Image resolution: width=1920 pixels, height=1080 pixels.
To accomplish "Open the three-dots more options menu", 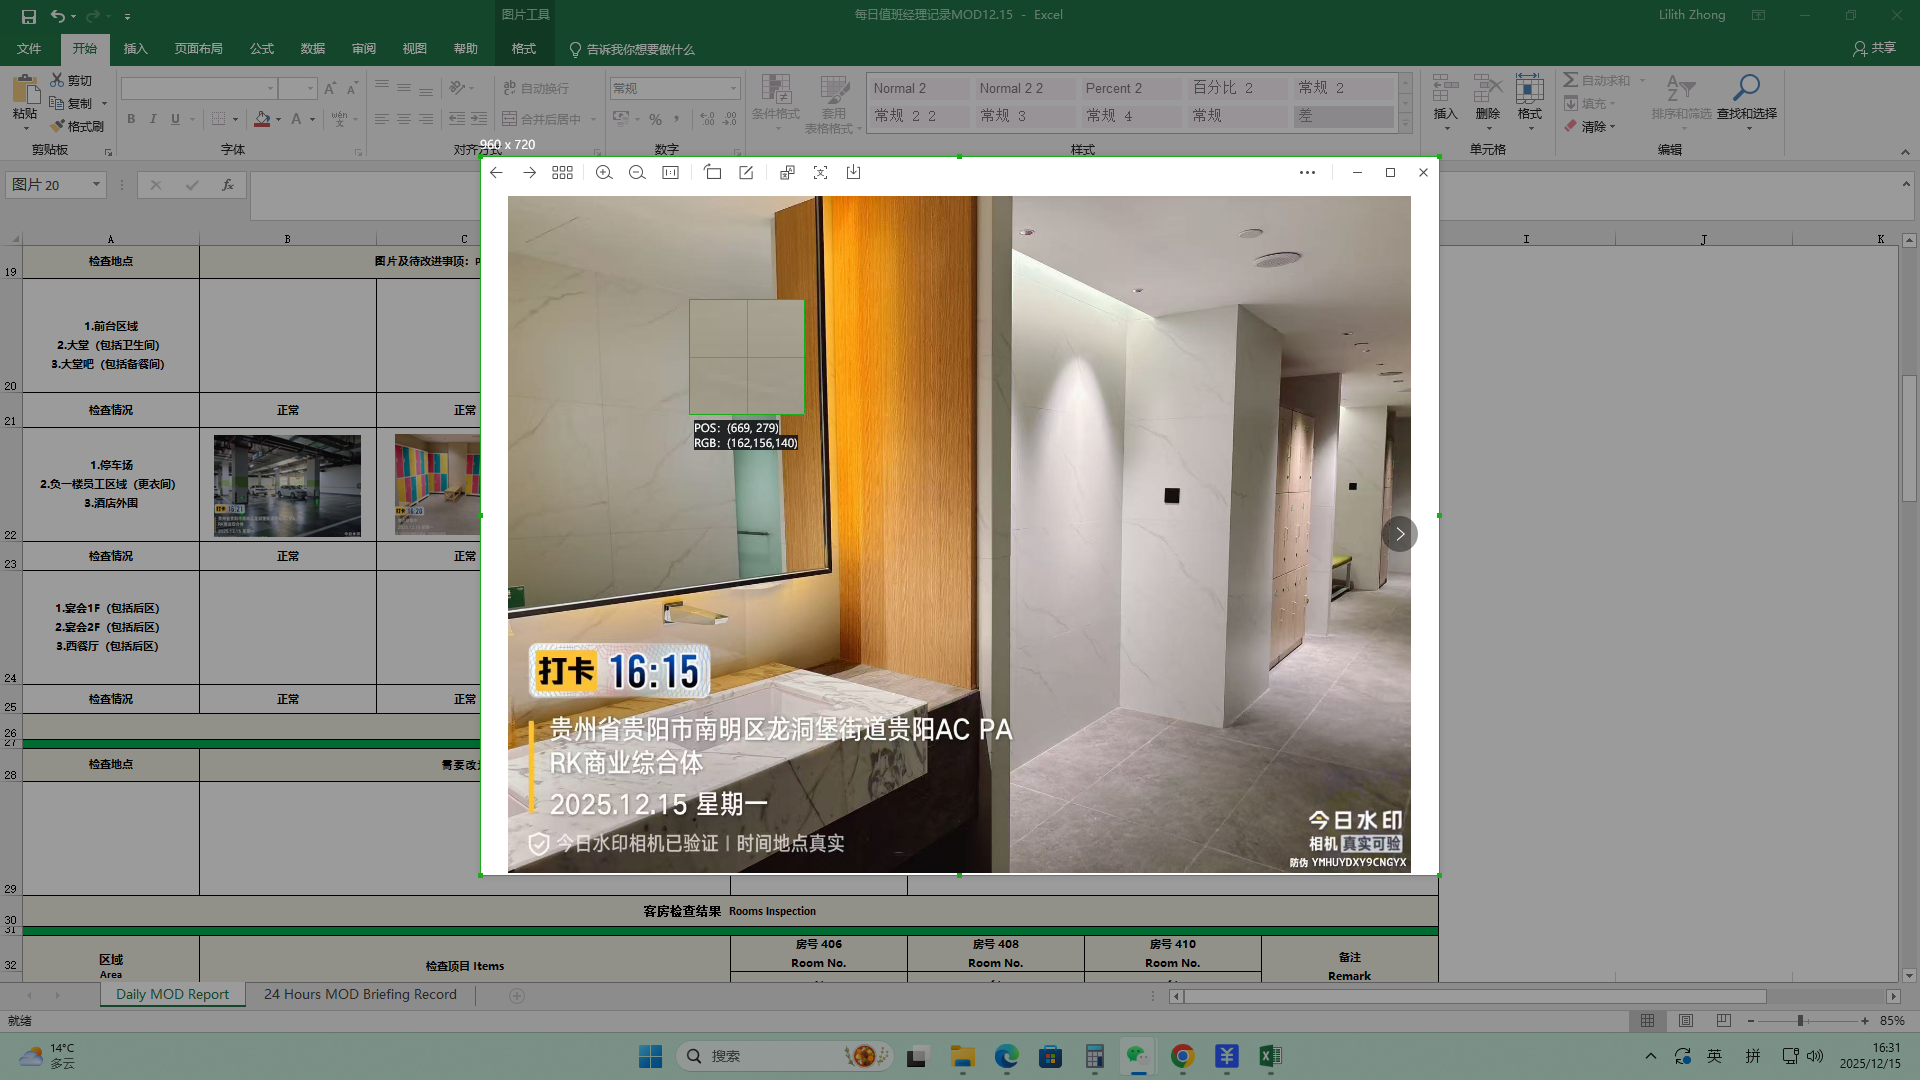I will (1307, 173).
